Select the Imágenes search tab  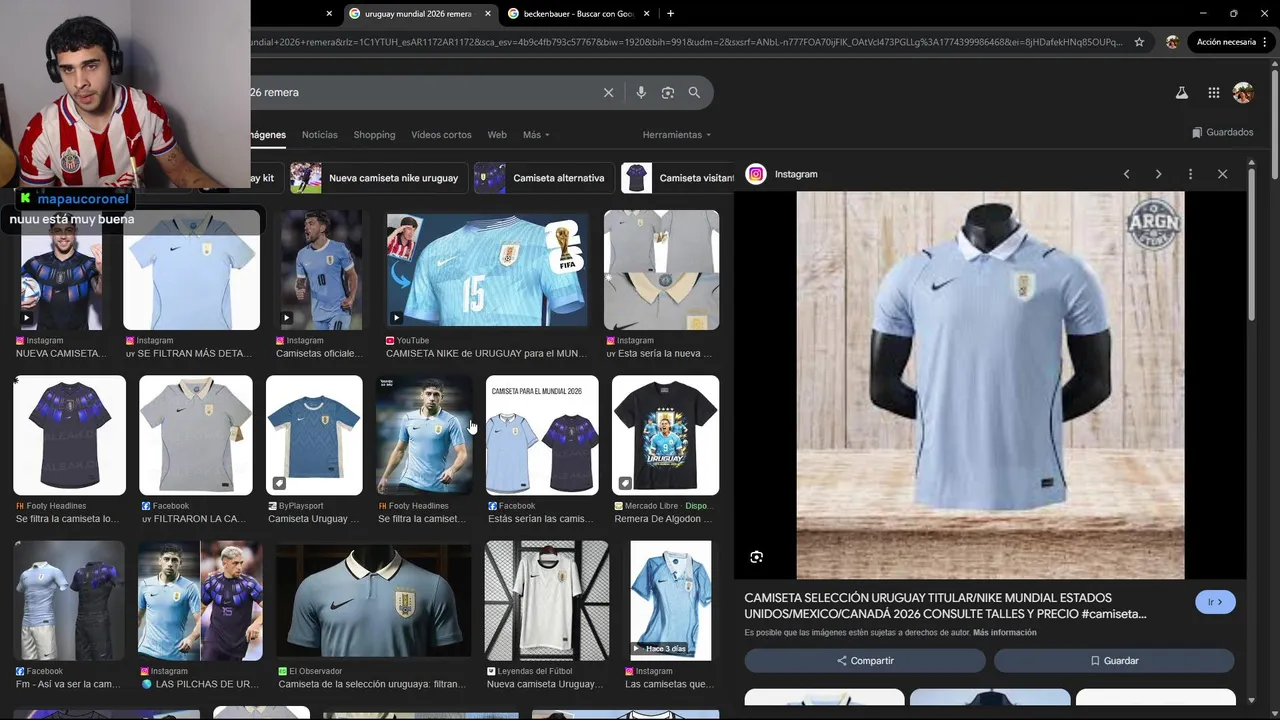pyautogui.click(x=268, y=135)
